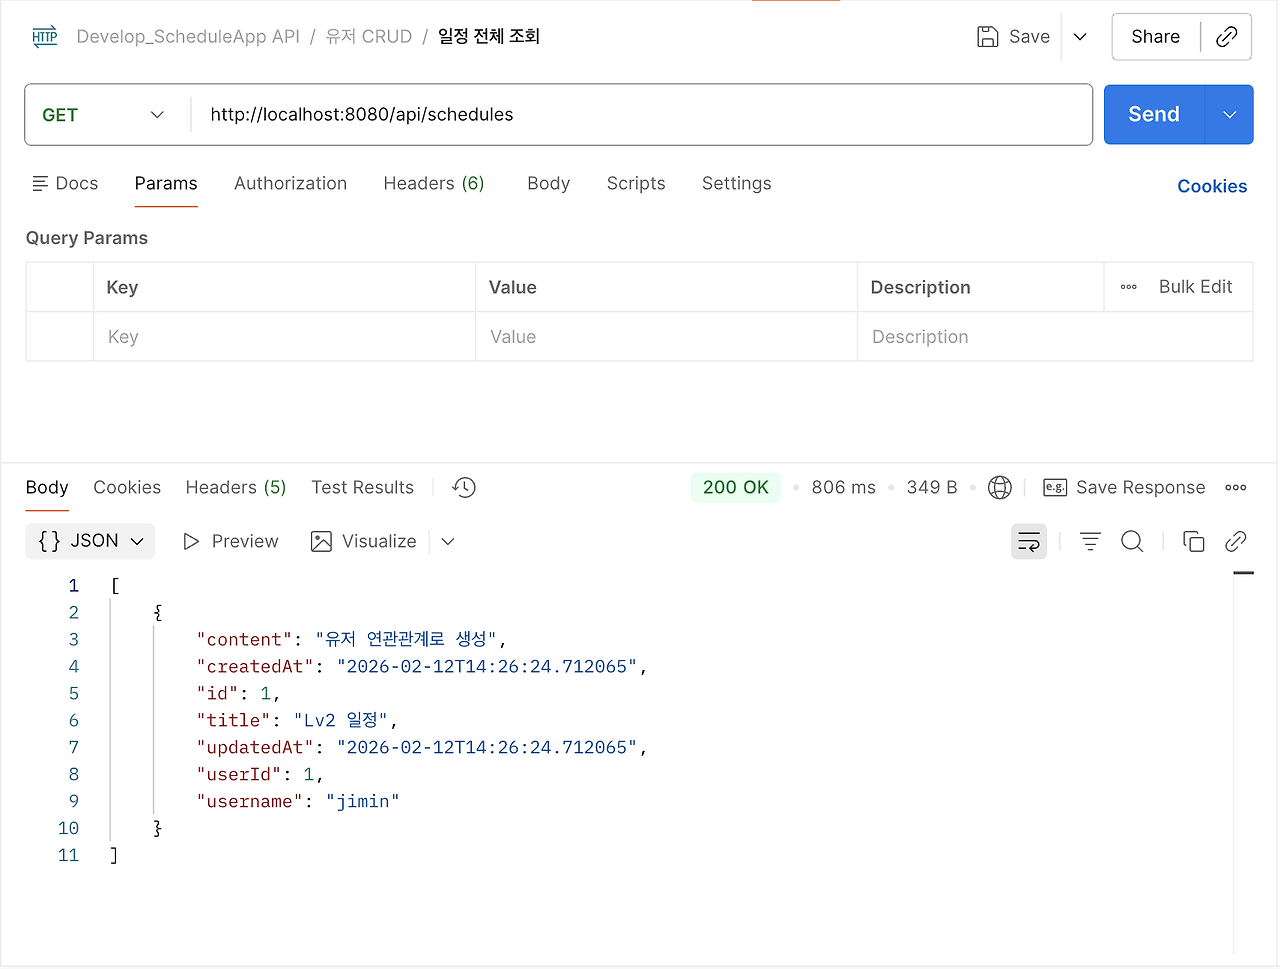The width and height of the screenshot is (1280, 969).
Task: Click the 200 OK status badge
Action: coord(736,487)
